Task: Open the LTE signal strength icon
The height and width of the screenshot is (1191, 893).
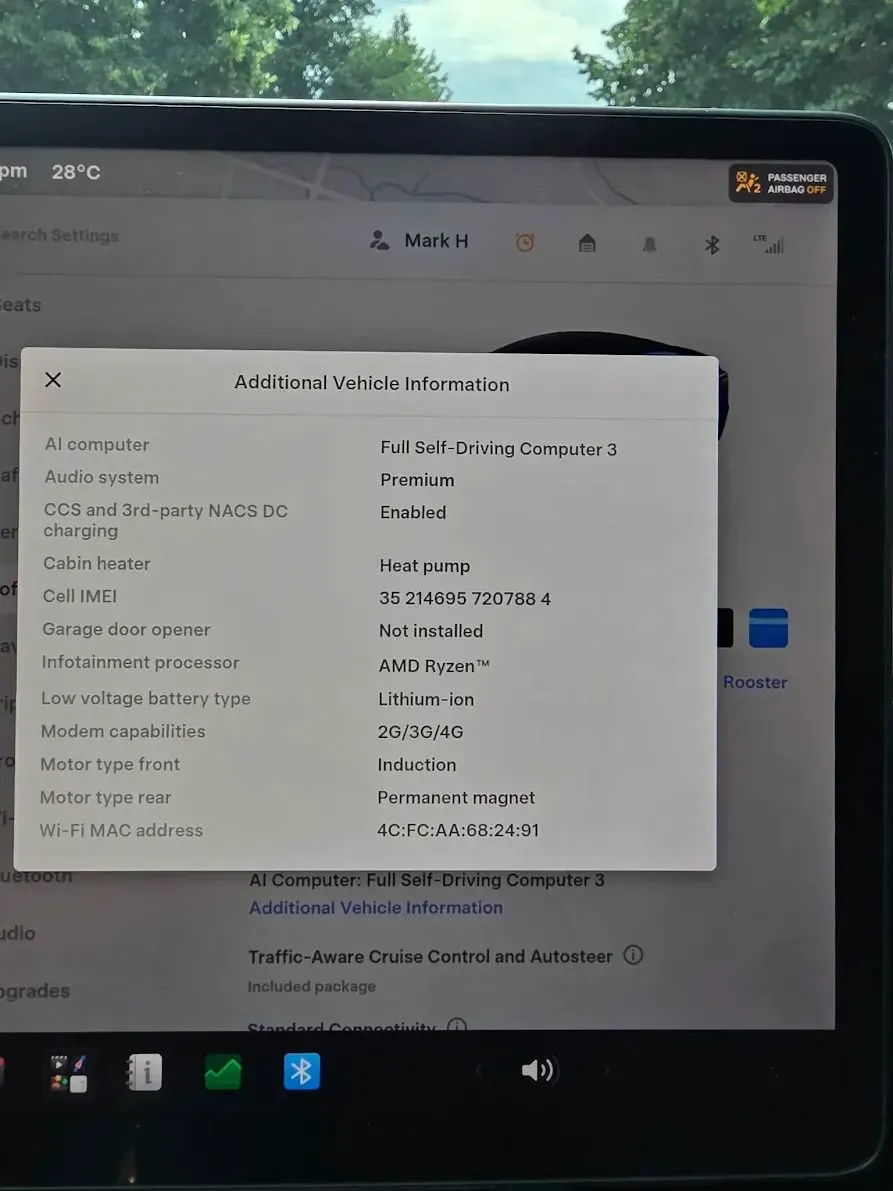Action: (x=768, y=244)
